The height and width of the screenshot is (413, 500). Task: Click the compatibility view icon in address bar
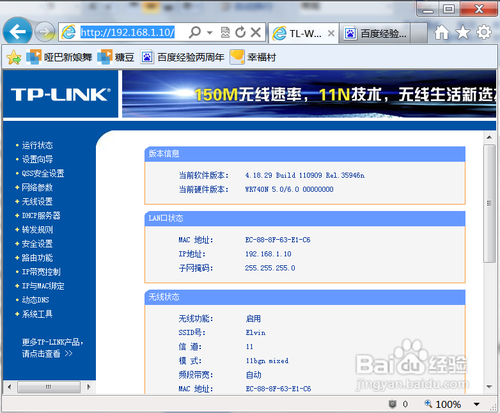pos(225,32)
